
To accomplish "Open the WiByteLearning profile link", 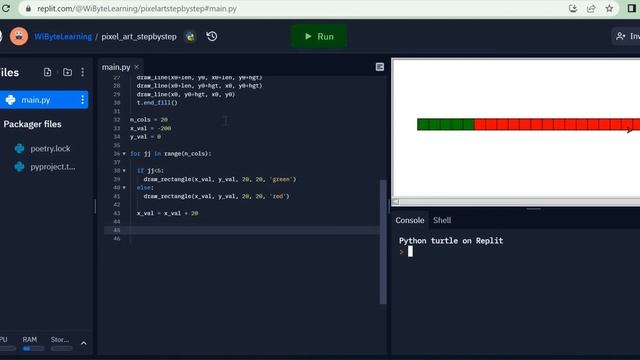I will tap(63, 36).
